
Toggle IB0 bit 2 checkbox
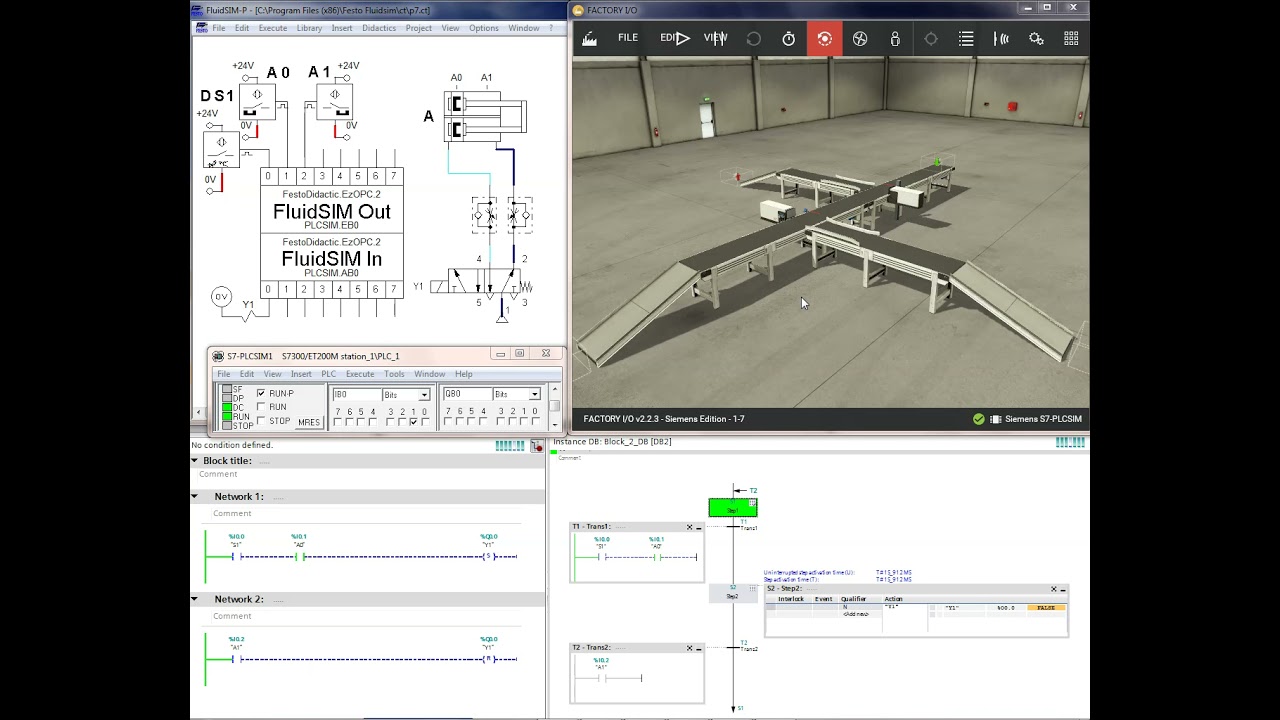[x=402, y=422]
